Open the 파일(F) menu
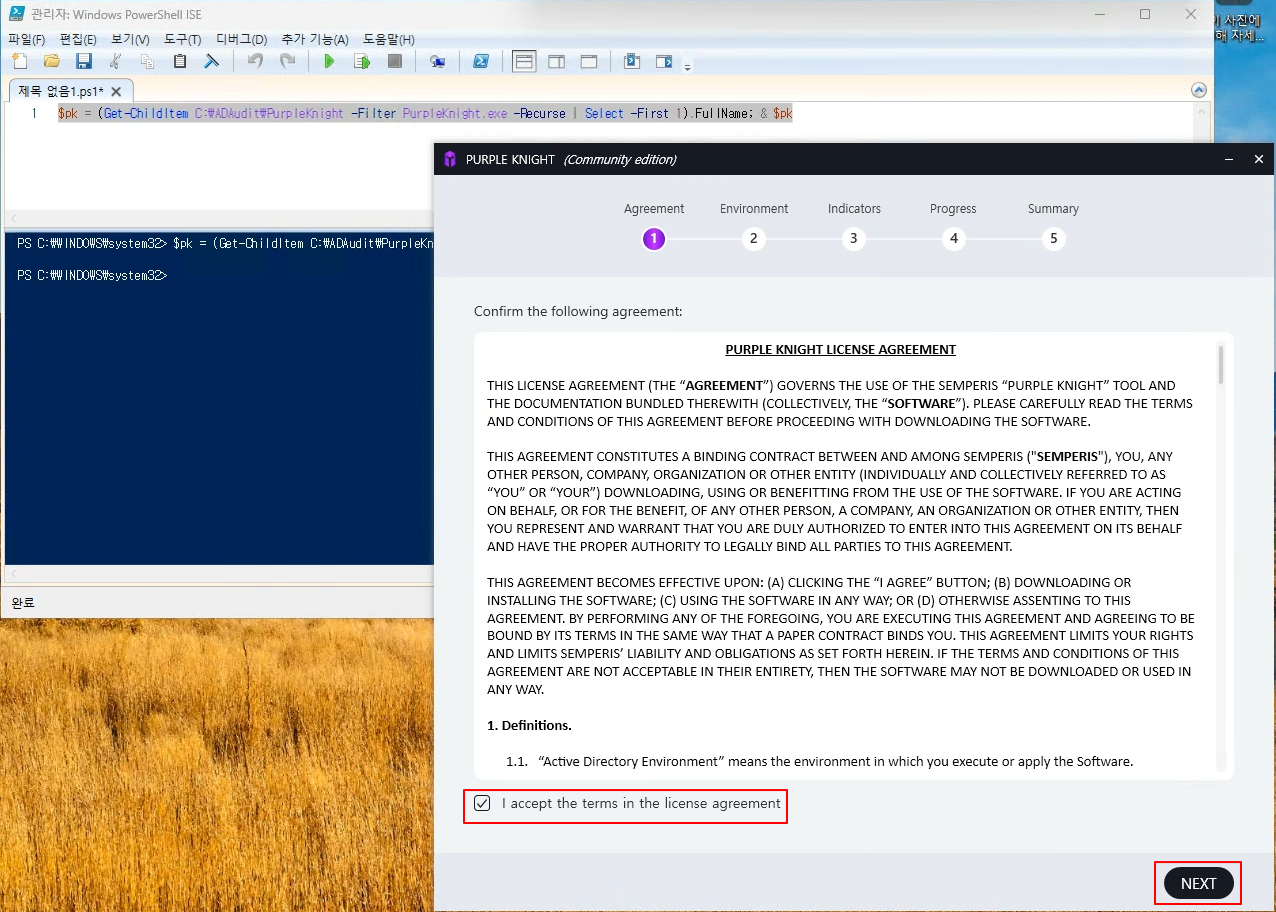This screenshot has width=1276, height=912. point(27,39)
